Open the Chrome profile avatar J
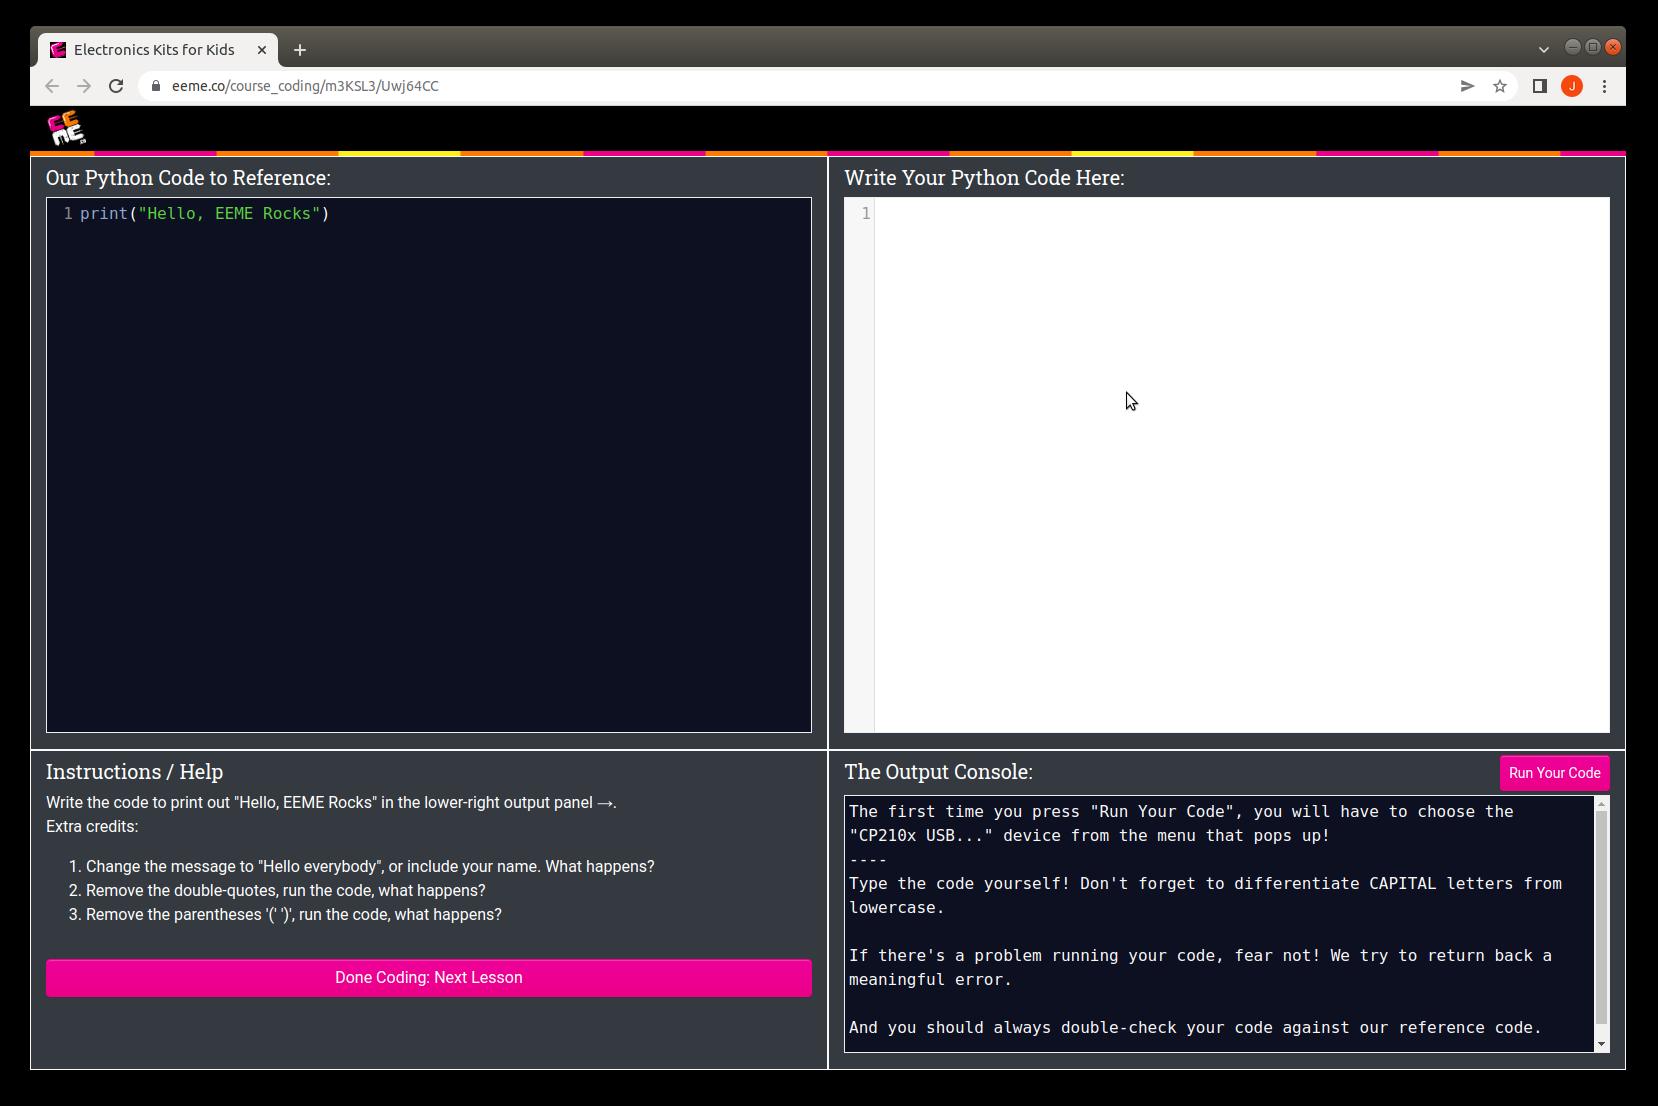1658x1106 pixels. point(1572,86)
